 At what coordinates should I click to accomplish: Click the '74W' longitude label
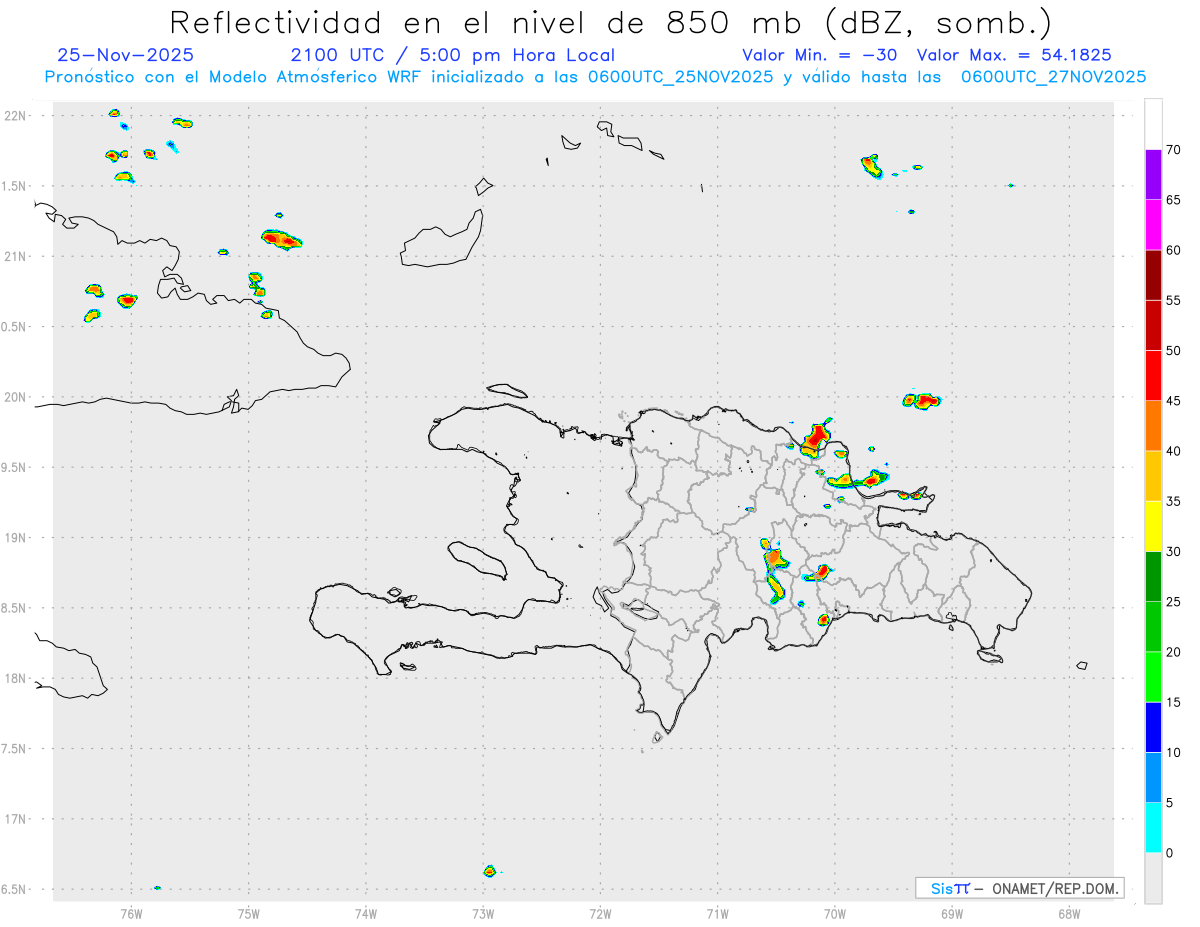coord(366,913)
